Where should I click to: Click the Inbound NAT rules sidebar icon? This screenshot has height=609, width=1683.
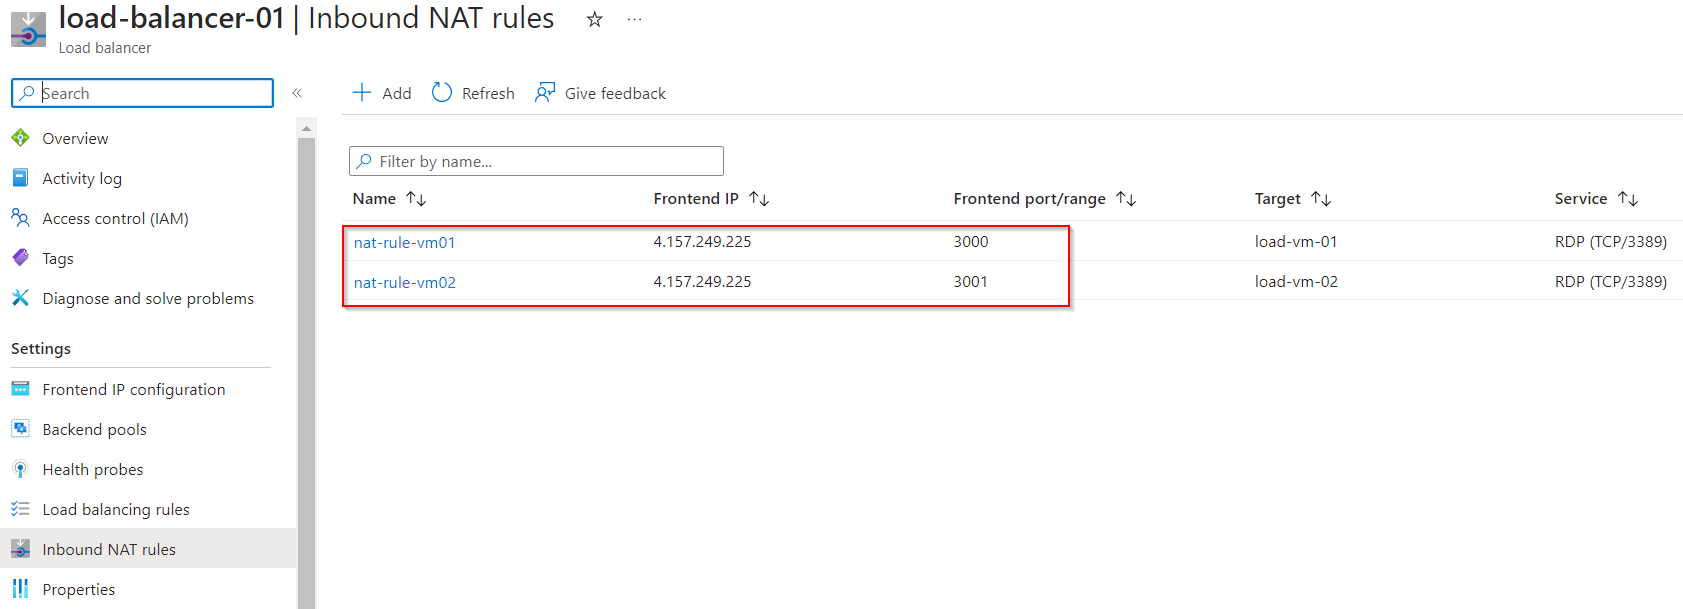[20, 548]
